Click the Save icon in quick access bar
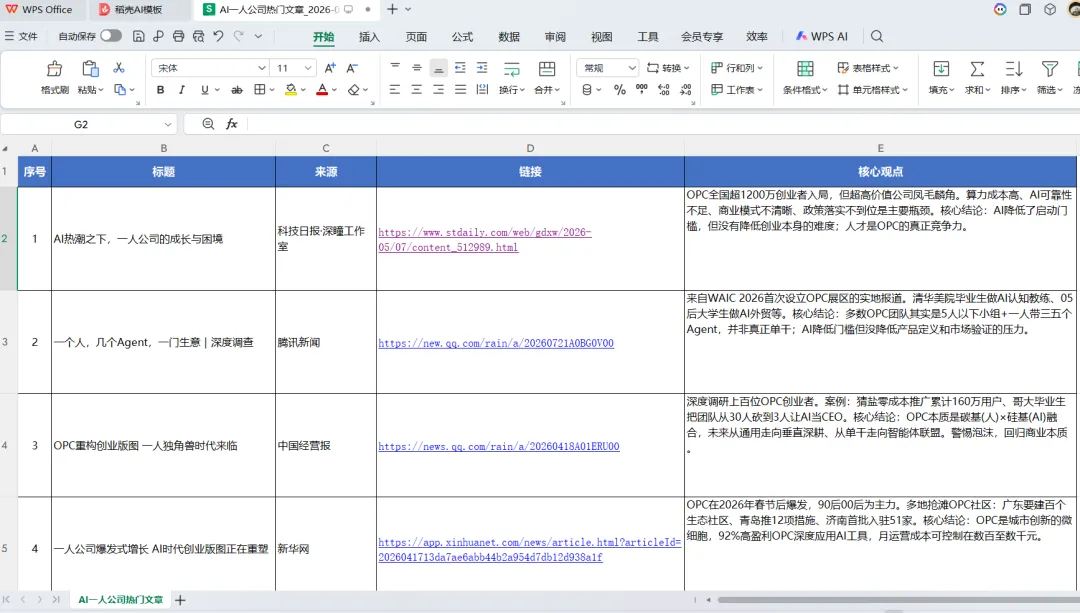 [138, 36]
